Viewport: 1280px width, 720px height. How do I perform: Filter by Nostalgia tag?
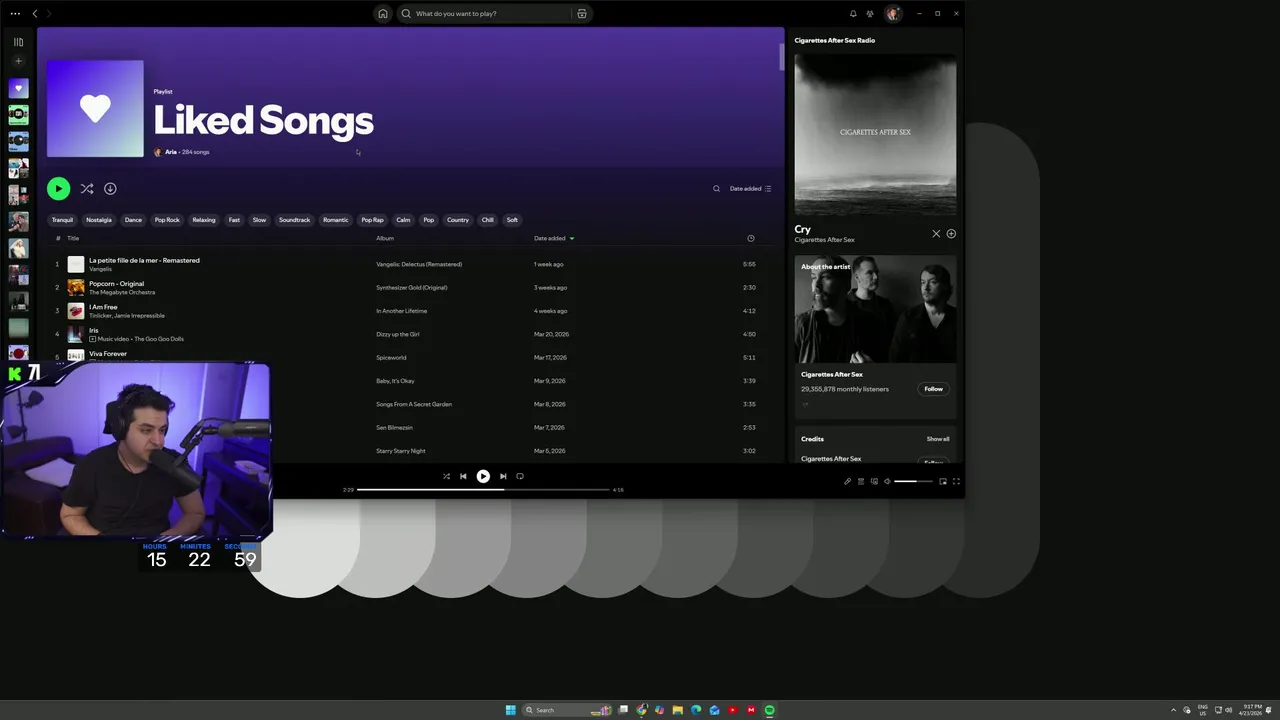click(x=99, y=220)
